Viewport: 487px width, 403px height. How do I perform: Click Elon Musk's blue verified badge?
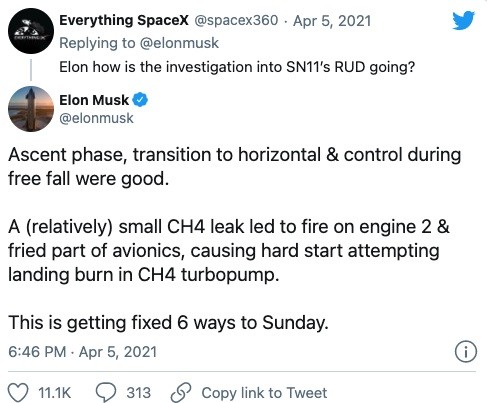pyautogui.click(x=140, y=100)
